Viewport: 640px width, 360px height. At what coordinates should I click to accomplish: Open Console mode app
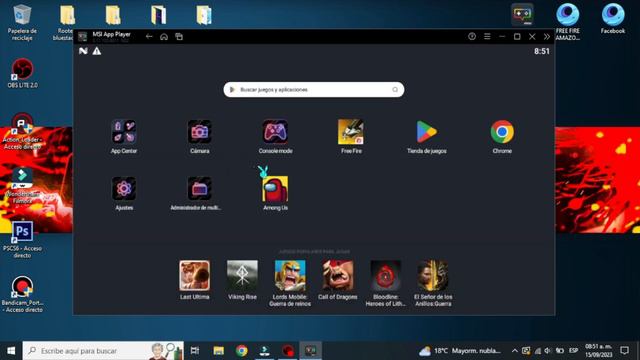[275, 132]
